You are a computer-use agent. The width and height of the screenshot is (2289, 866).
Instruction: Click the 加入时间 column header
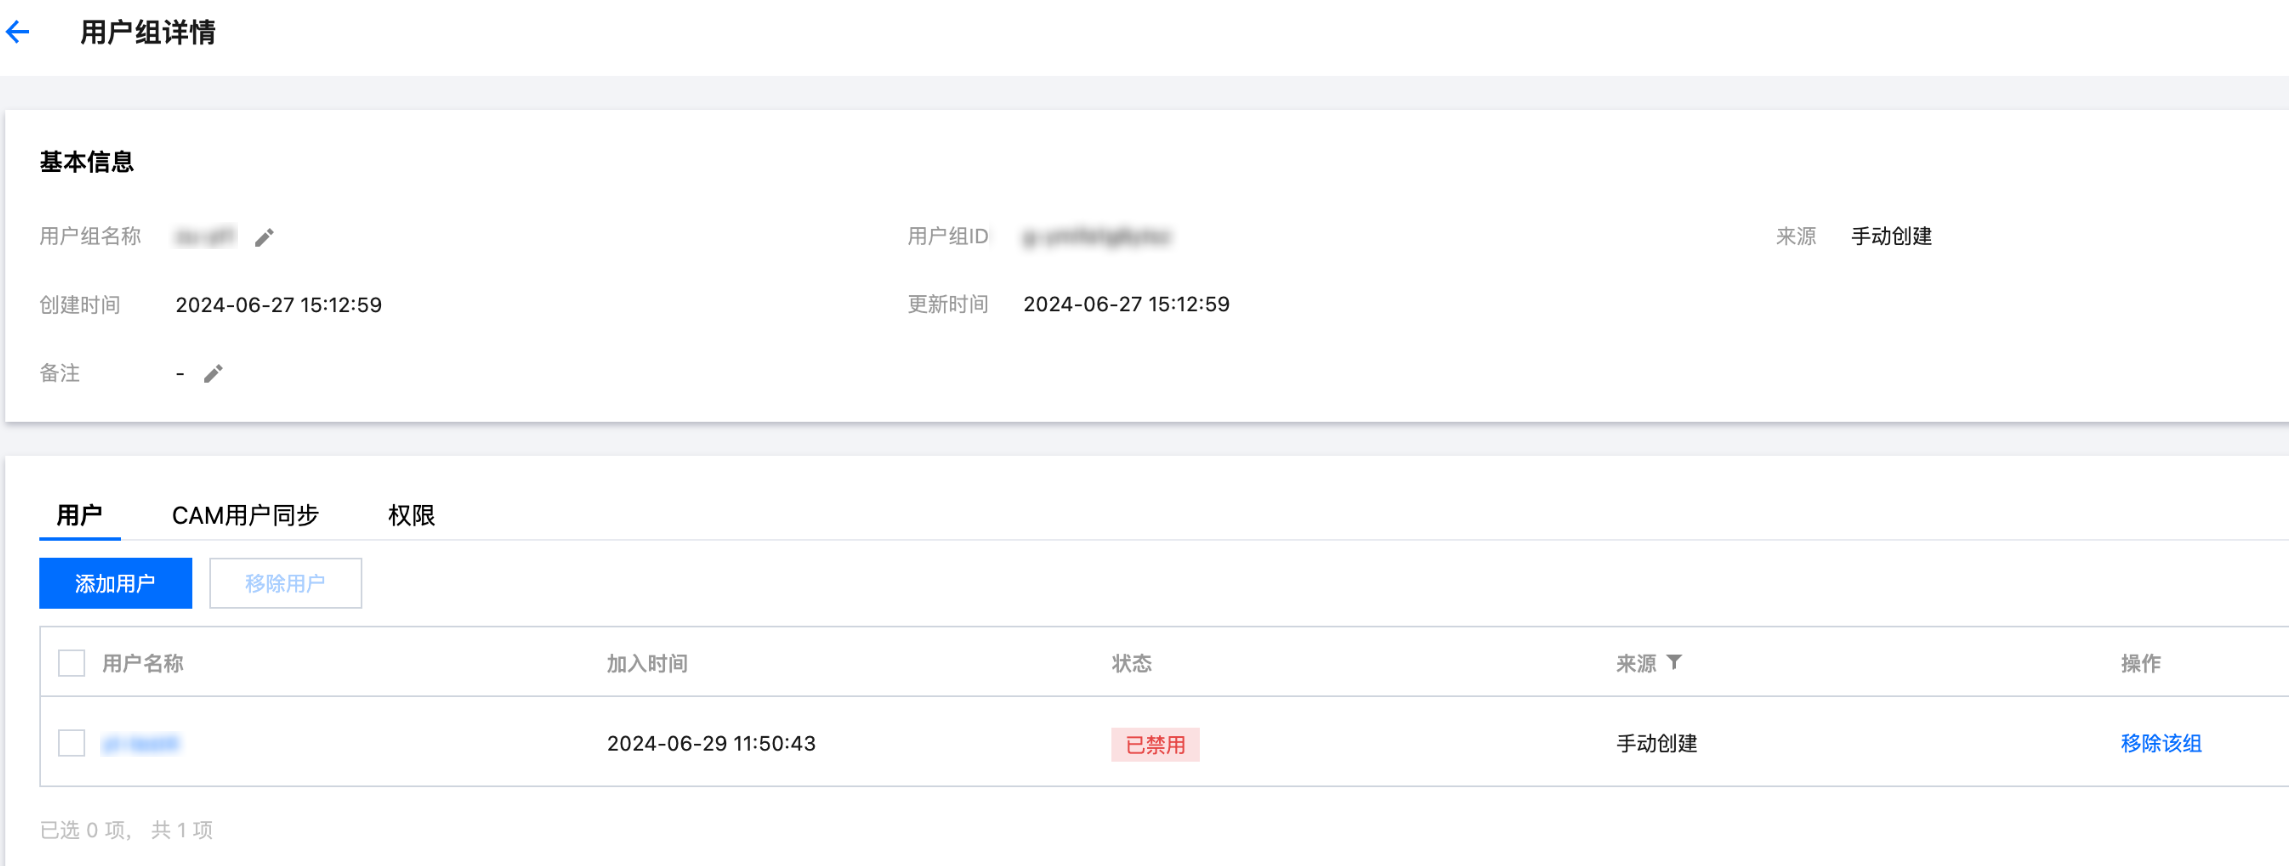coord(647,663)
